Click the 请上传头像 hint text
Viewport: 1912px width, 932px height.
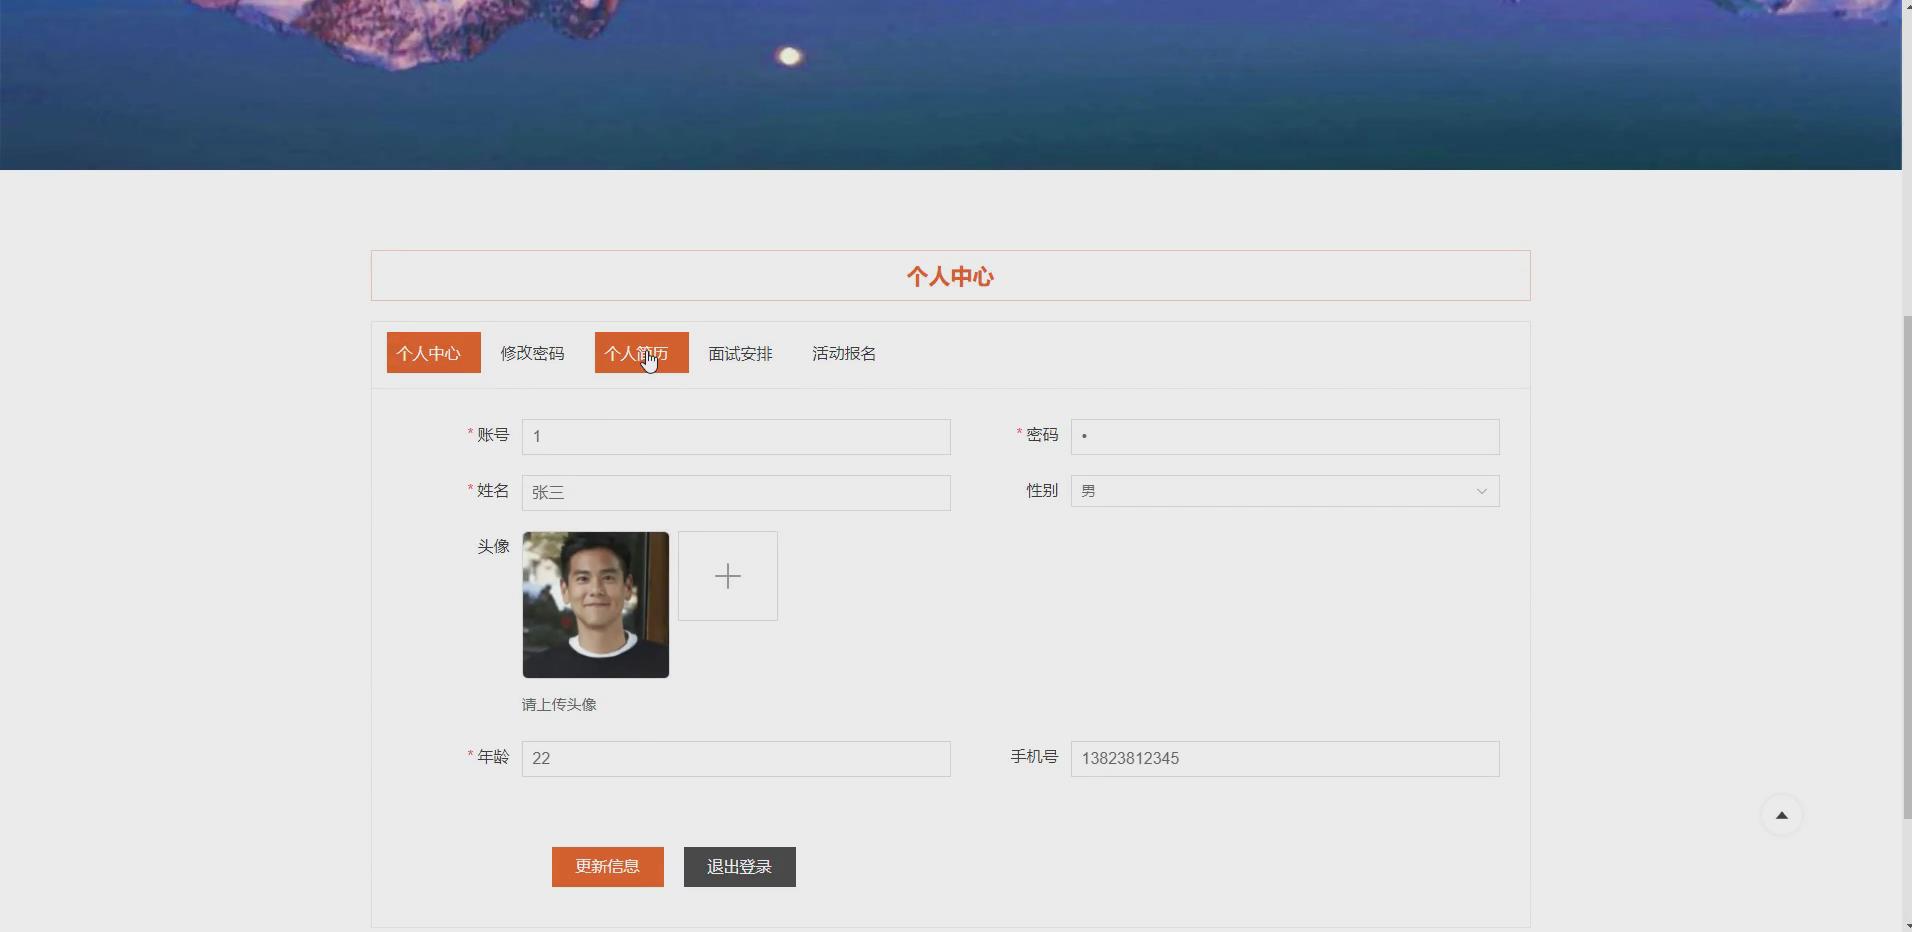point(559,705)
